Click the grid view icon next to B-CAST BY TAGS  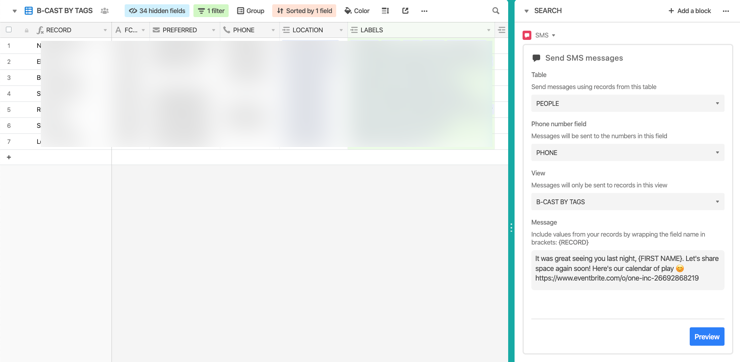(x=28, y=10)
